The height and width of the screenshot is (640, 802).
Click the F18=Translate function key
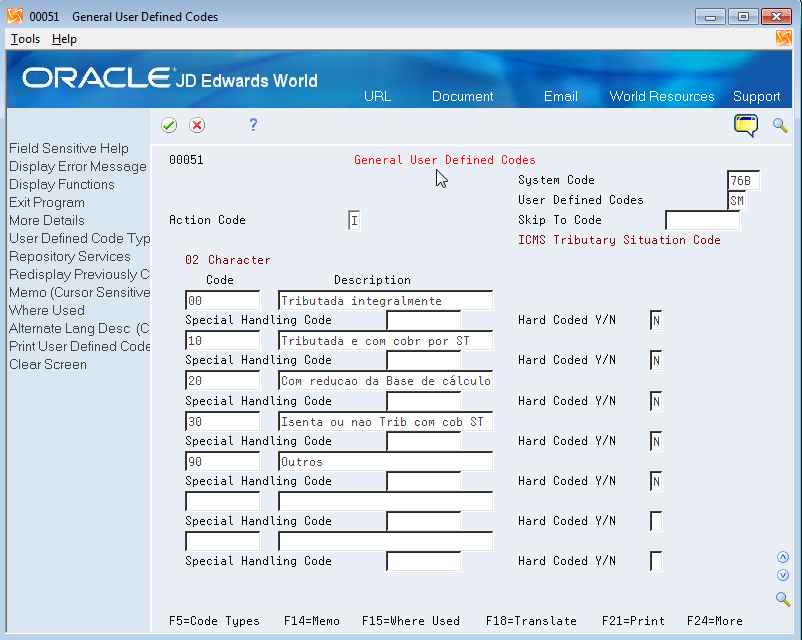pos(531,621)
